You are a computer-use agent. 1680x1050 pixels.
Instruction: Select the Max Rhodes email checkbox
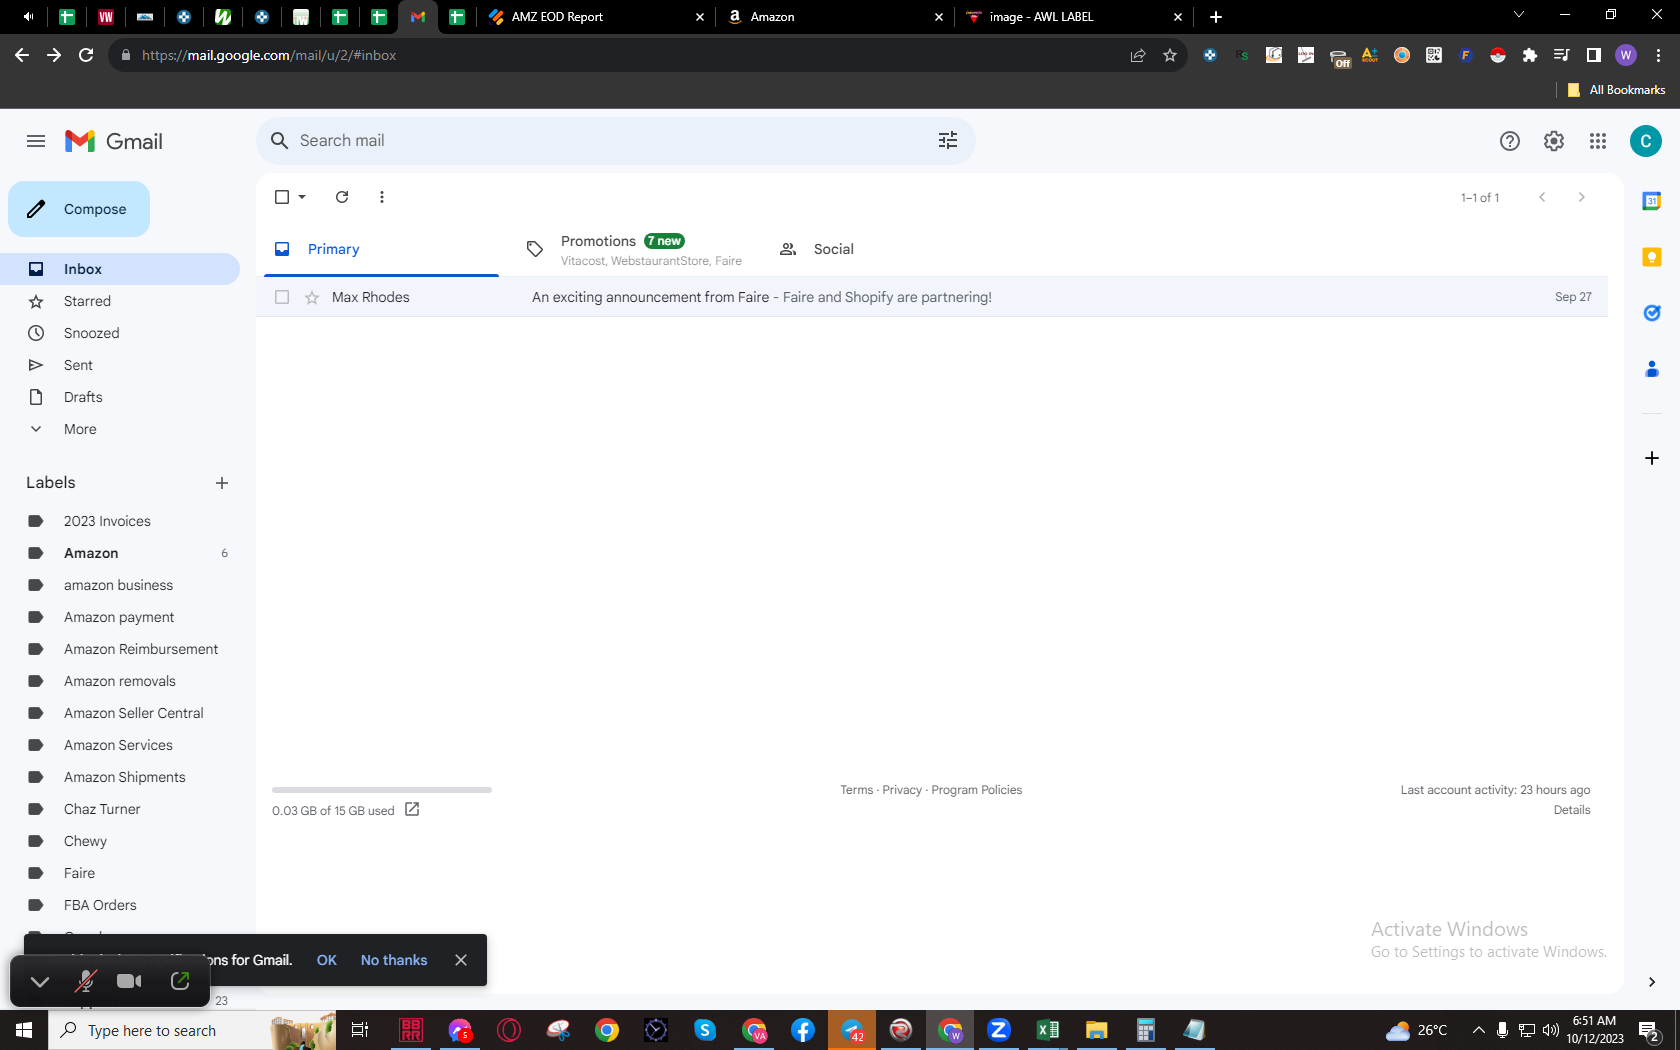coord(282,297)
